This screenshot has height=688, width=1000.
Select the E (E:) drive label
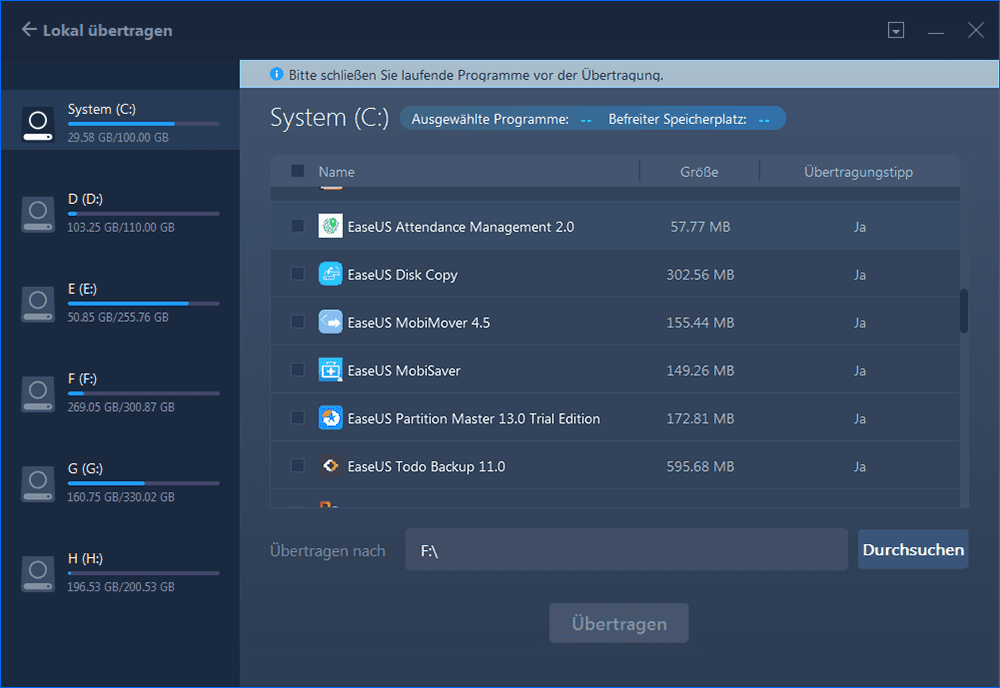[x=82, y=289]
